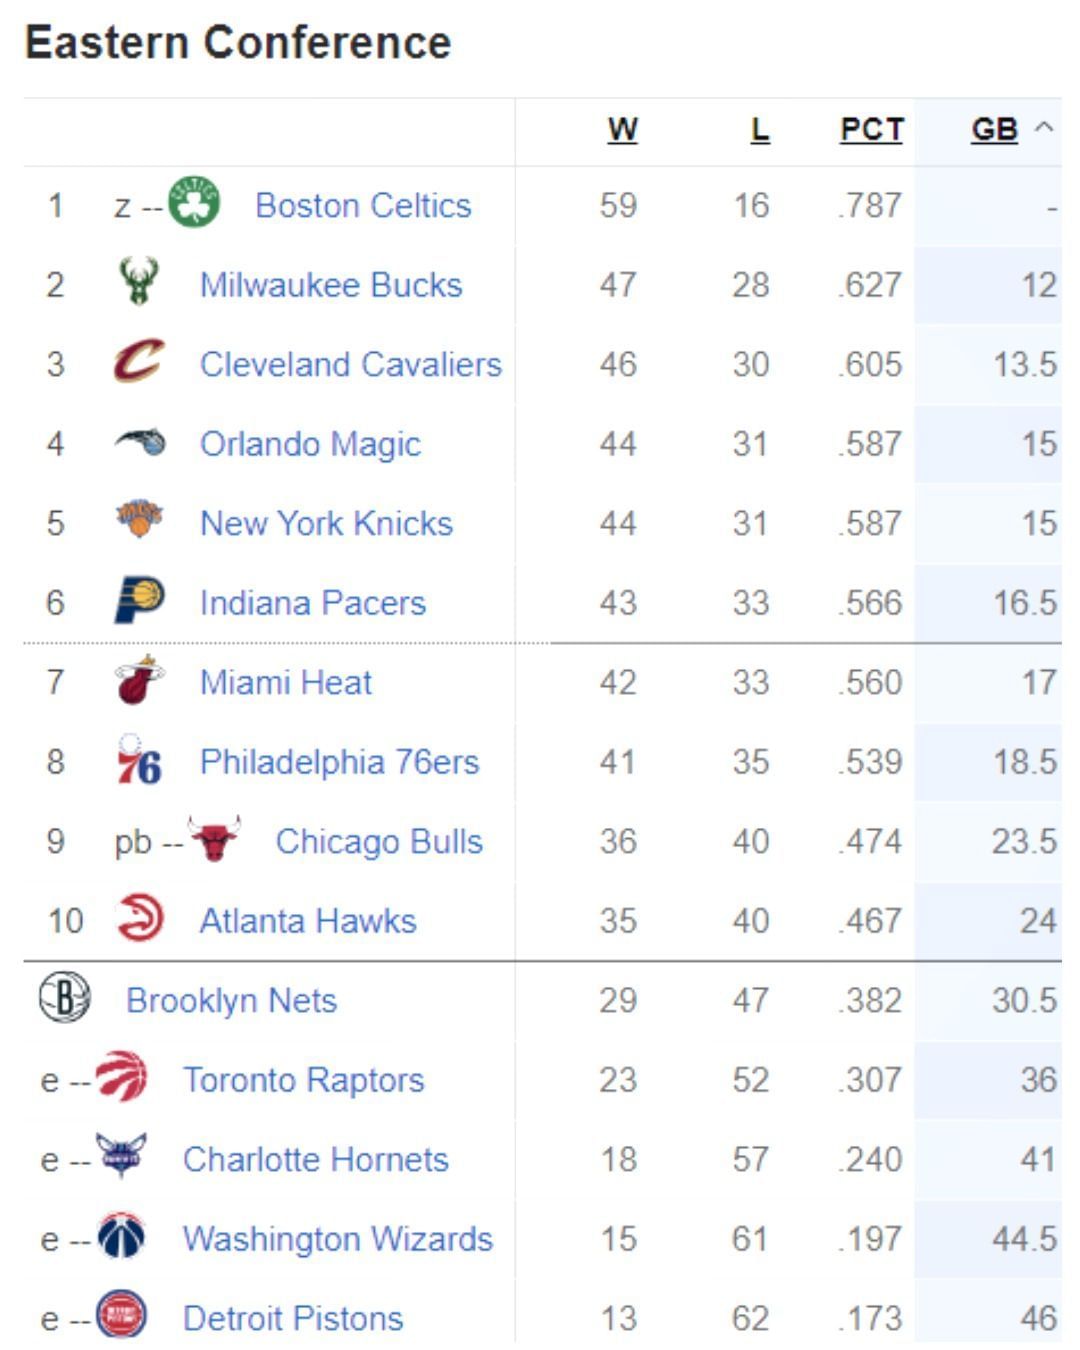Click the Boston Celtics logo icon
This screenshot has width=1080, height=1350.
194,203
